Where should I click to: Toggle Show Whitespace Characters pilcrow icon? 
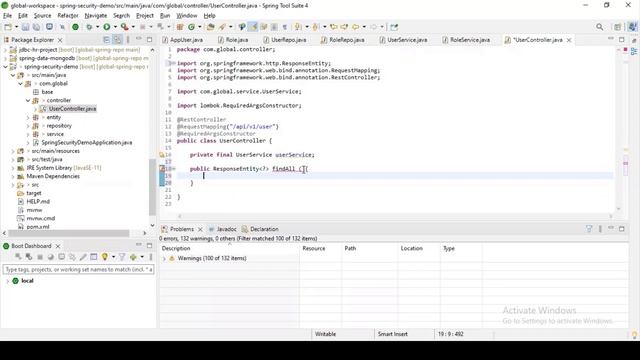(284, 27)
